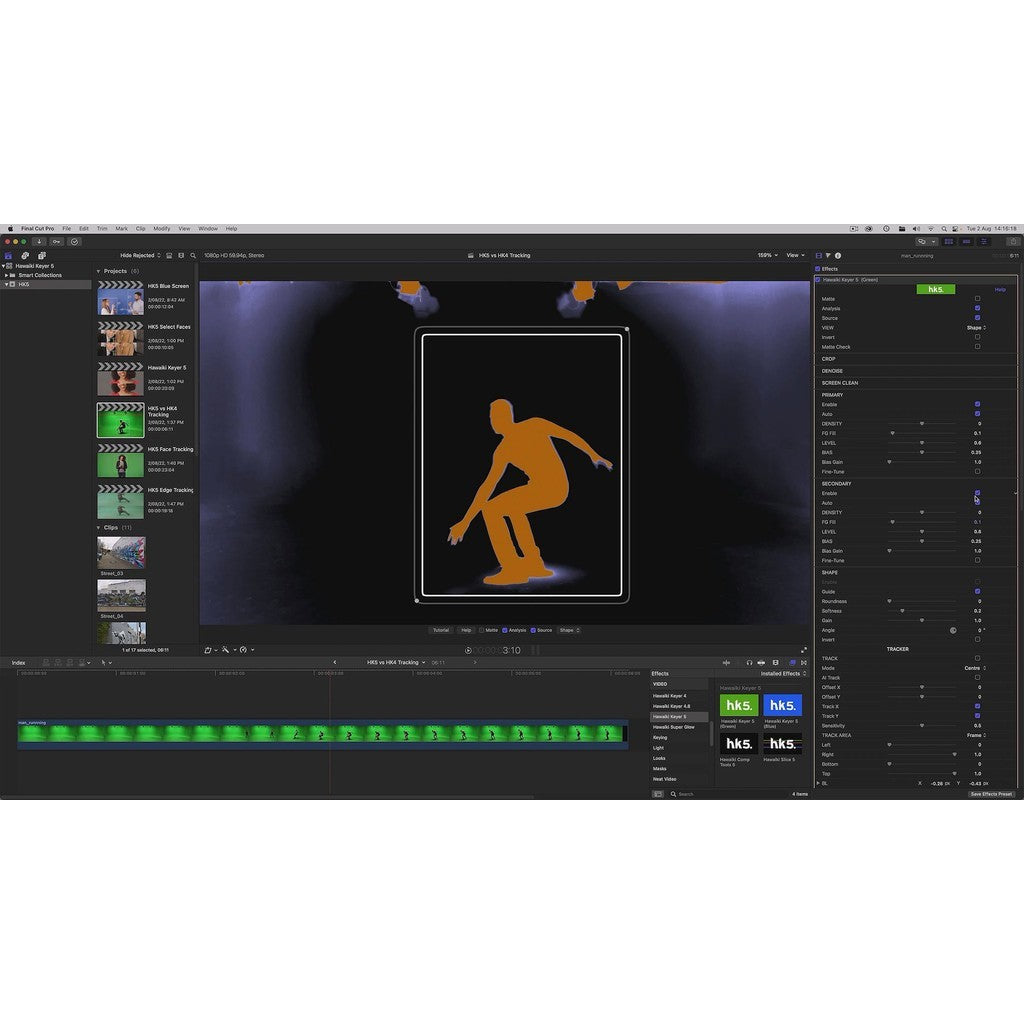
Task: Toggle the Matte checkbox in the inspector
Action: click(978, 298)
